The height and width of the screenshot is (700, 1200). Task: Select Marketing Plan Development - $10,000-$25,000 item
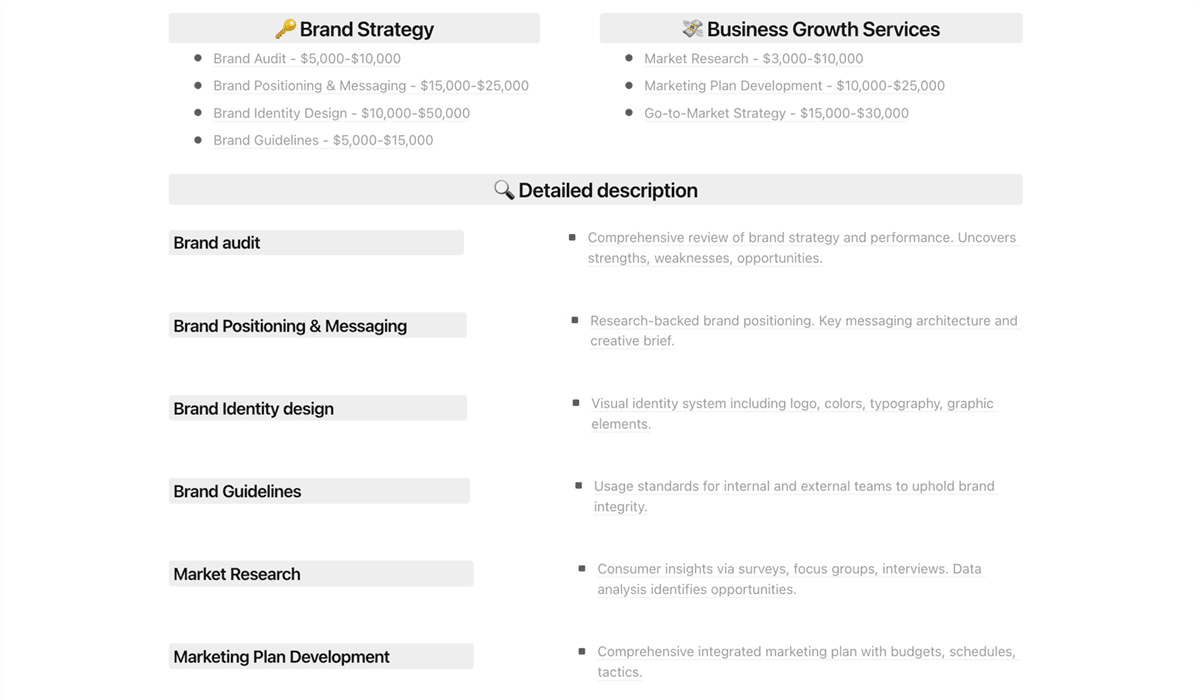click(x=794, y=86)
